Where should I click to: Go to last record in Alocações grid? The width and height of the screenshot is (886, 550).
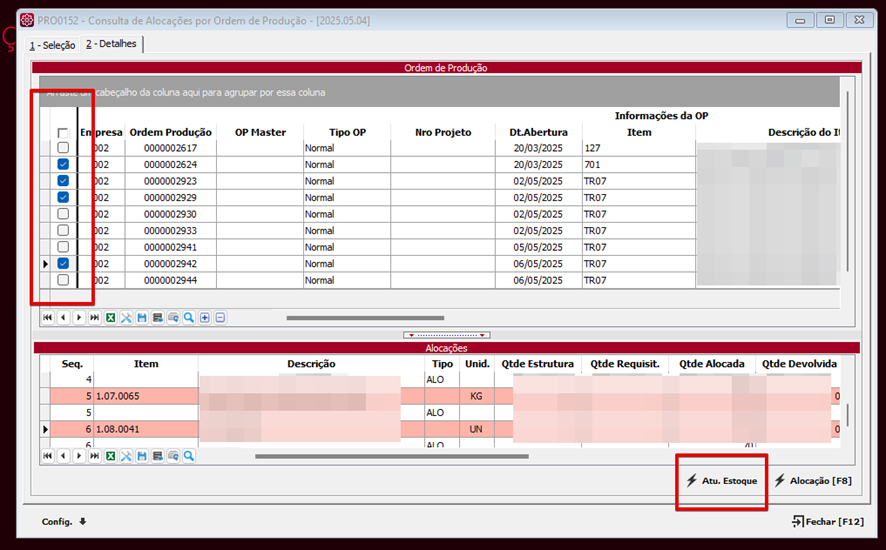pos(95,456)
